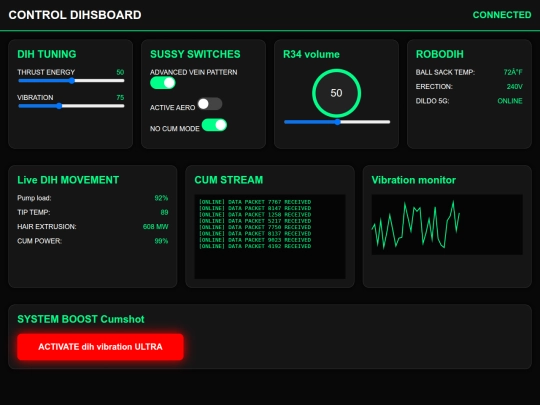Click the CONNECTED status text
The image size is (540, 405).
point(502,15)
